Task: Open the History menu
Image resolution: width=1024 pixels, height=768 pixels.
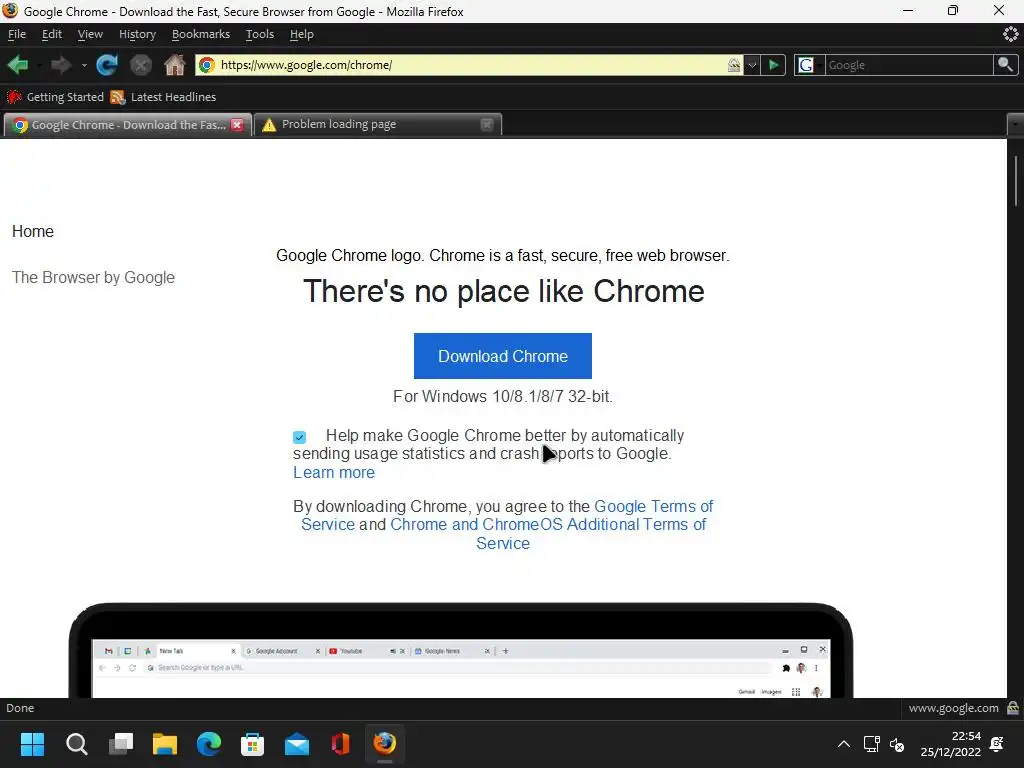Action: click(137, 34)
